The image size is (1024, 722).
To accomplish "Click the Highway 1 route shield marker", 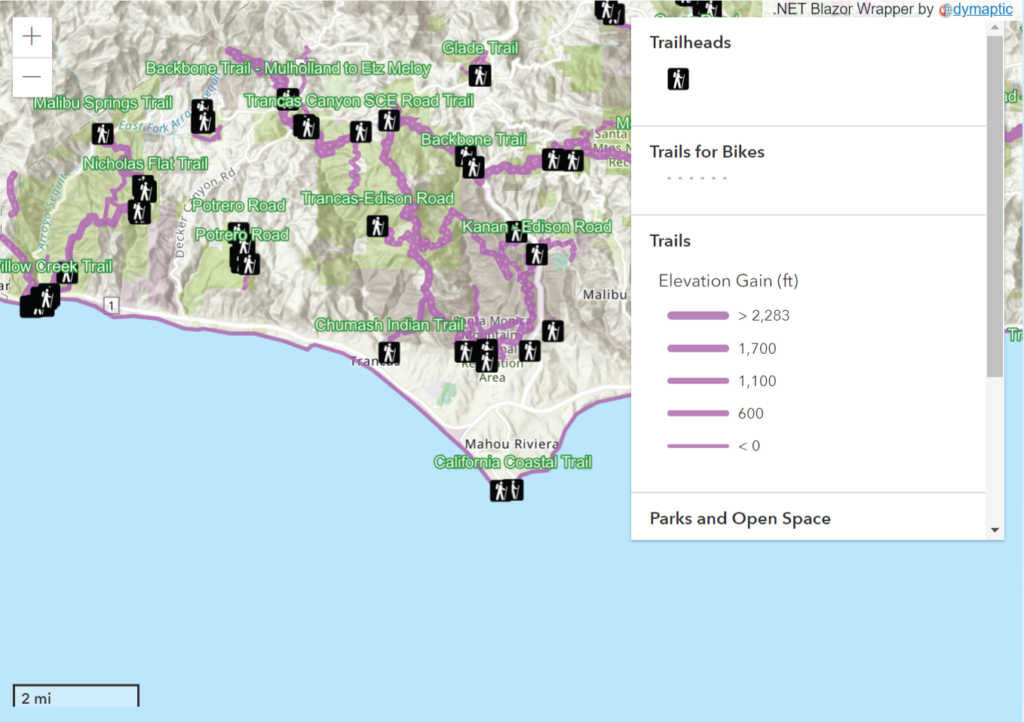I will (x=115, y=304).
